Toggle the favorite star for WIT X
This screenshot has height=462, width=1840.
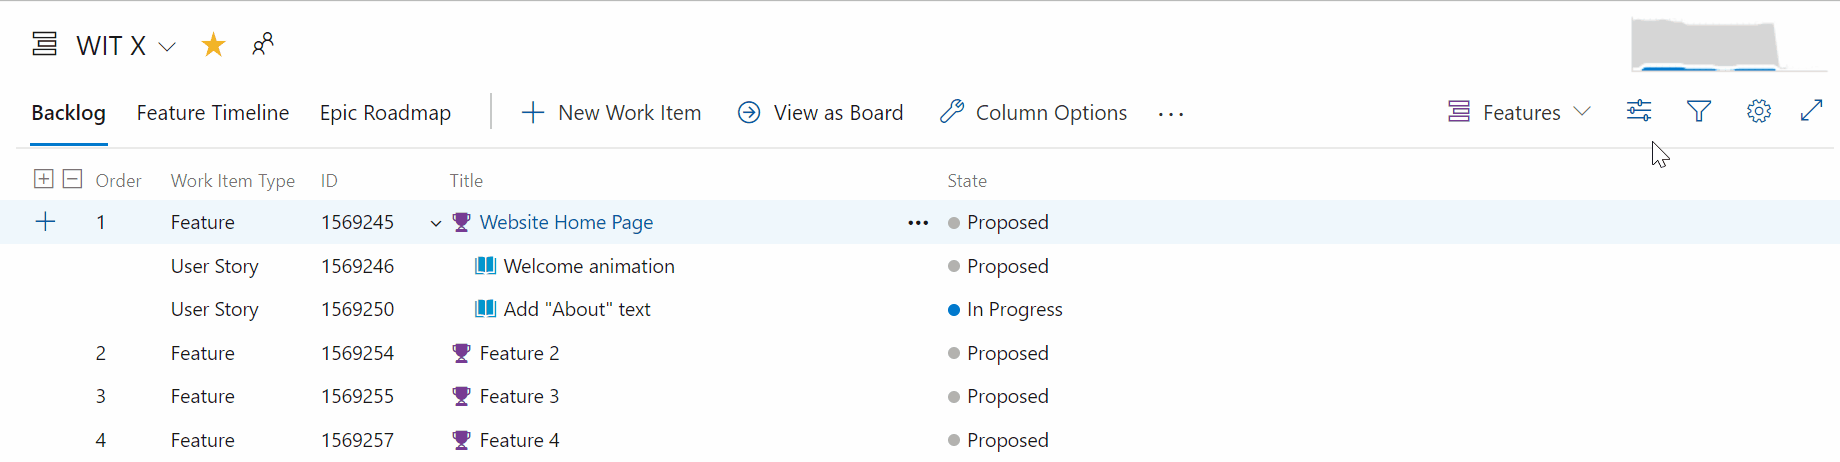click(x=213, y=45)
